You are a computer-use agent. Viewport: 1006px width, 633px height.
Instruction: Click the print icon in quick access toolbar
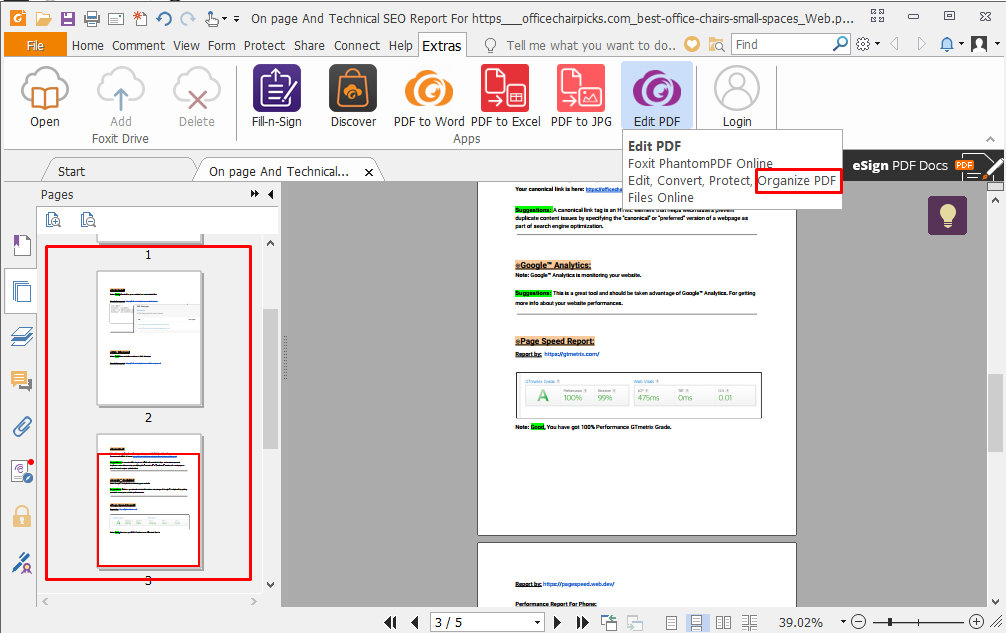[x=92, y=19]
